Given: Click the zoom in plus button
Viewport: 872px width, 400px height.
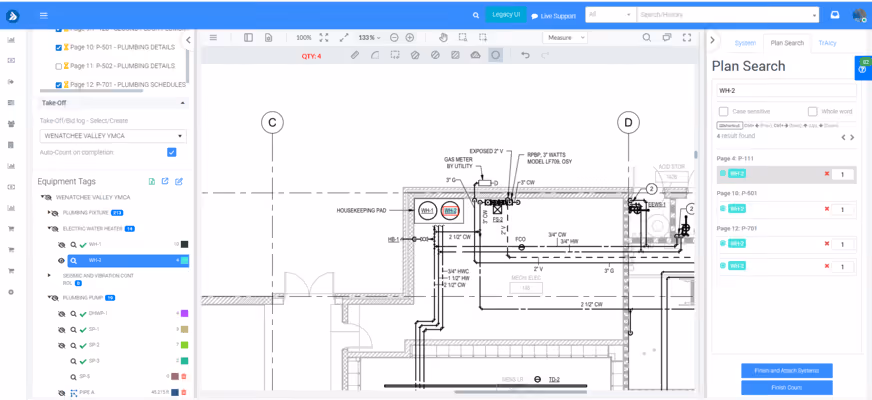Looking at the screenshot, I should point(410,37).
